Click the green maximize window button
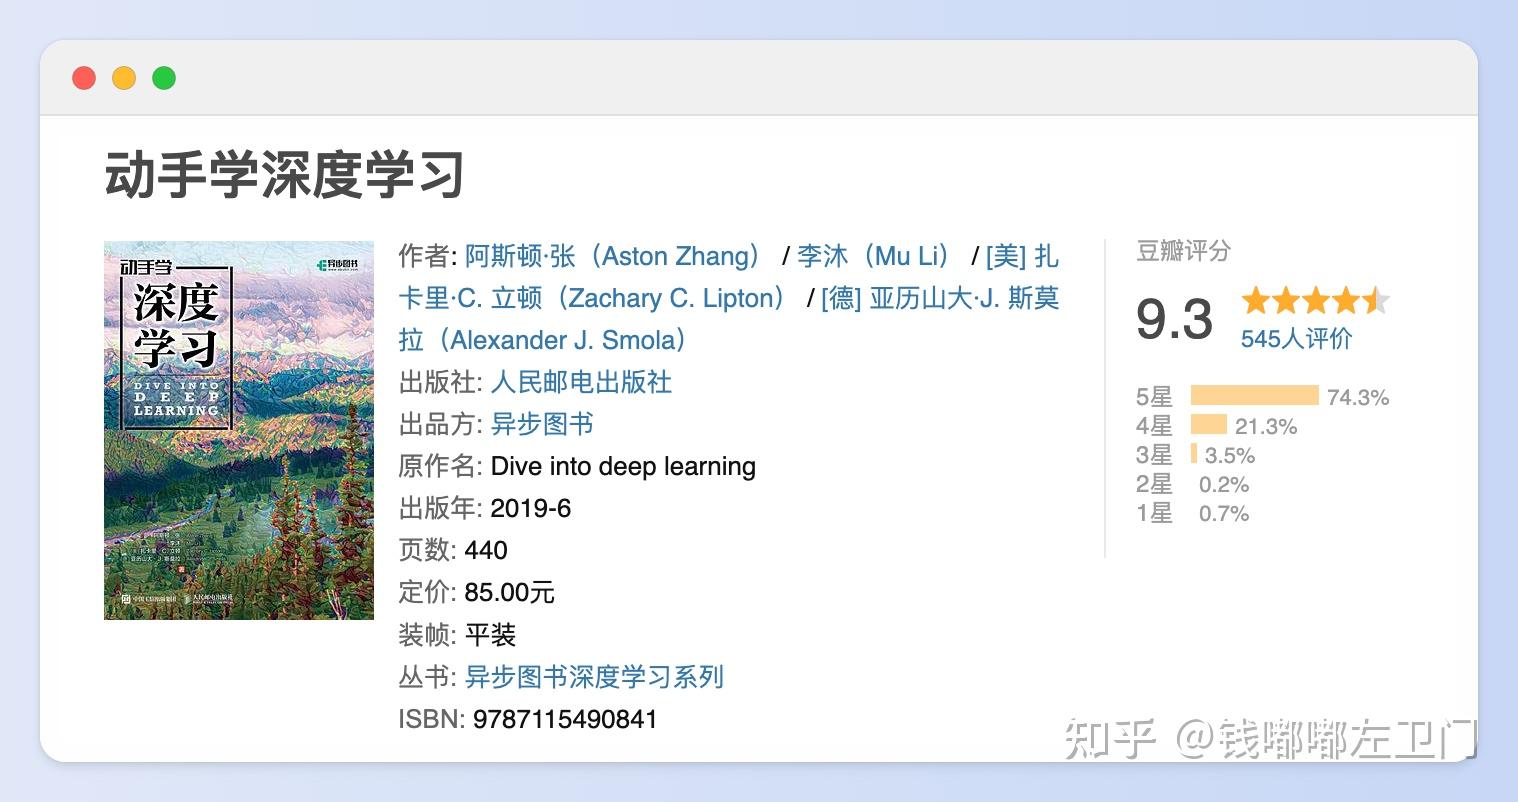Screen dimensions: 1518x802 point(163,77)
